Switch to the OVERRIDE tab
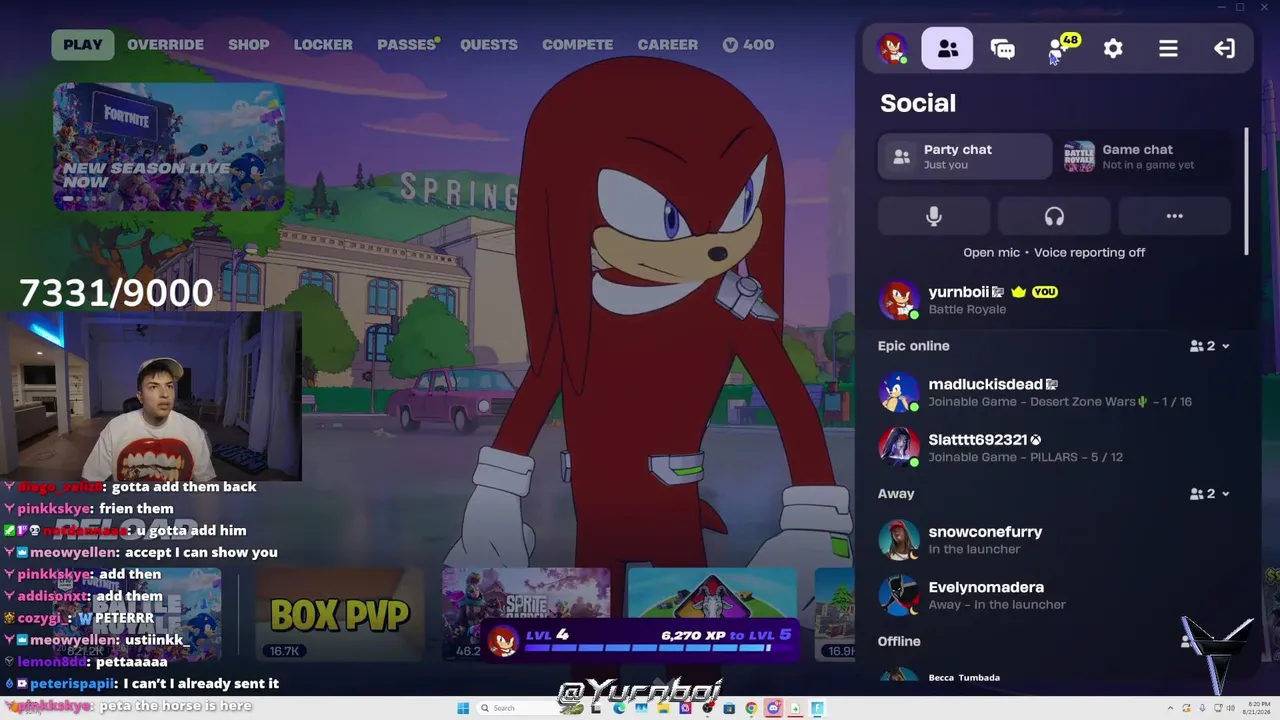 [165, 45]
